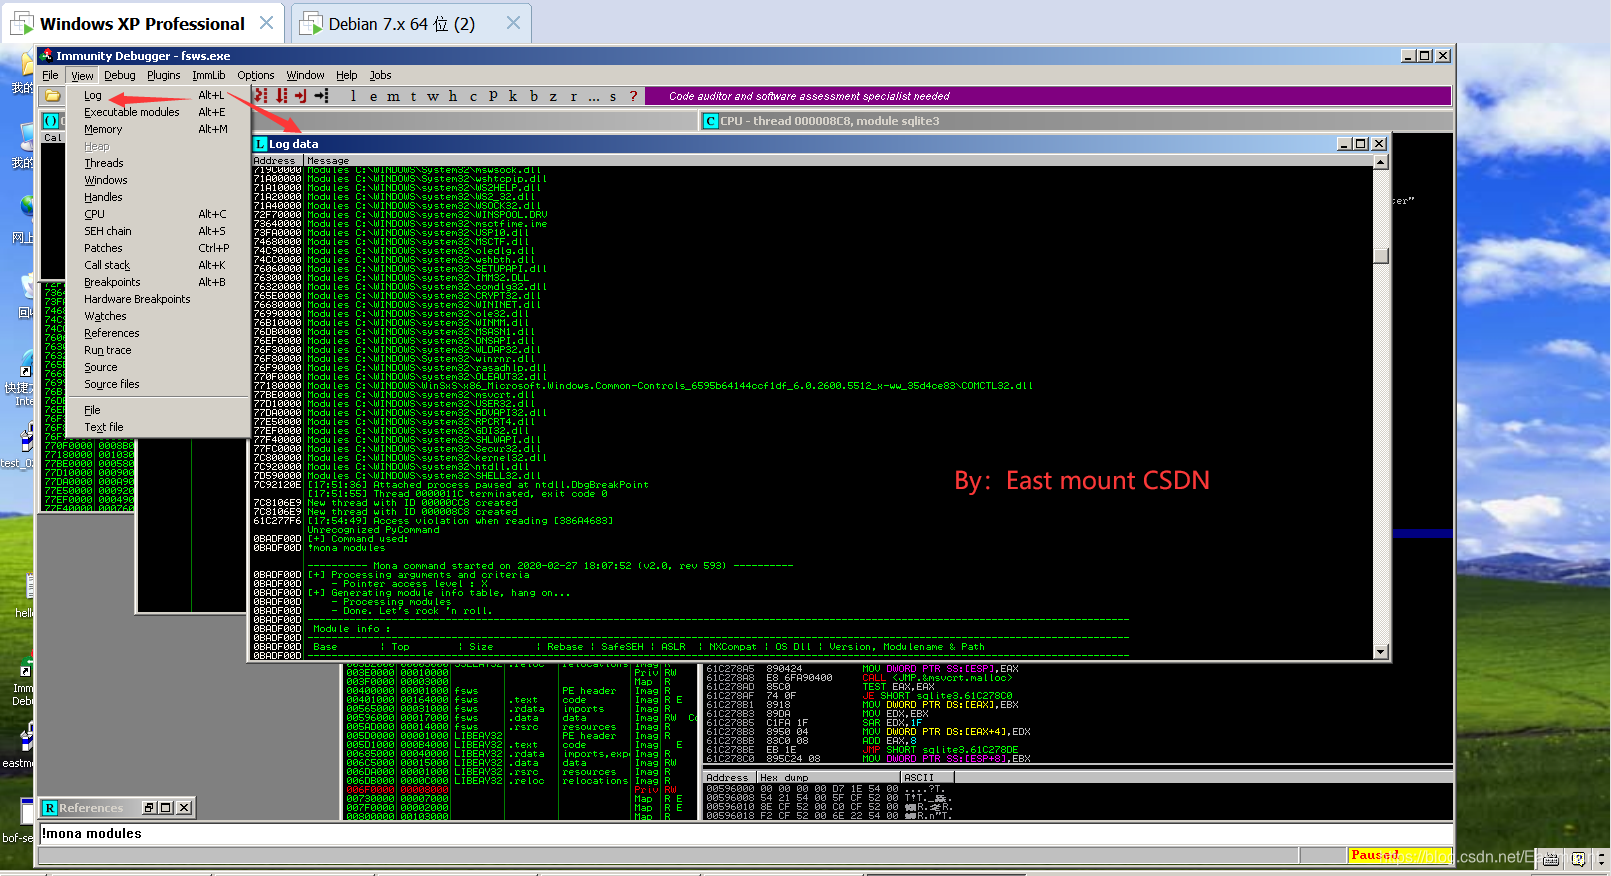This screenshot has height=876, width=1611.
Task: Click the Log data window's 'L' icon
Action: coord(260,144)
